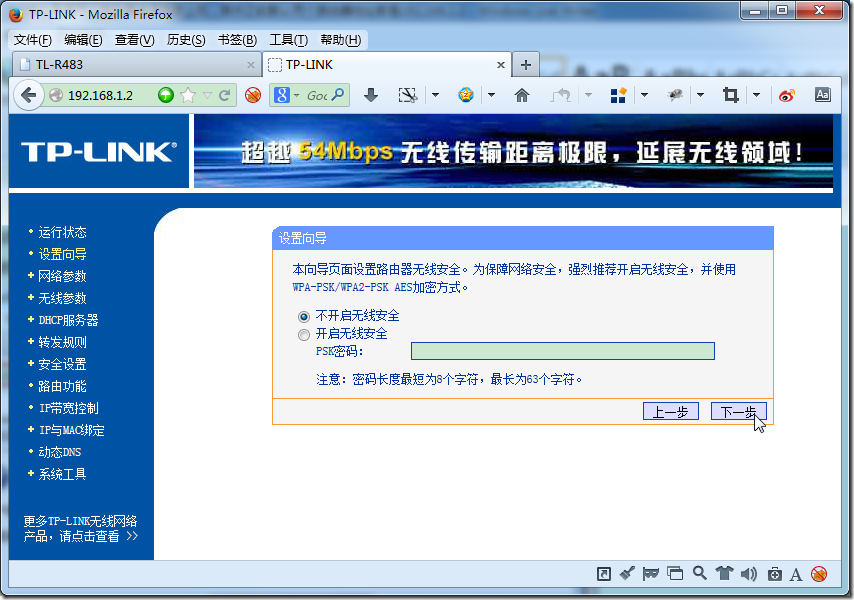
Task: Click the colored squares apps icon
Action: tap(618, 95)
